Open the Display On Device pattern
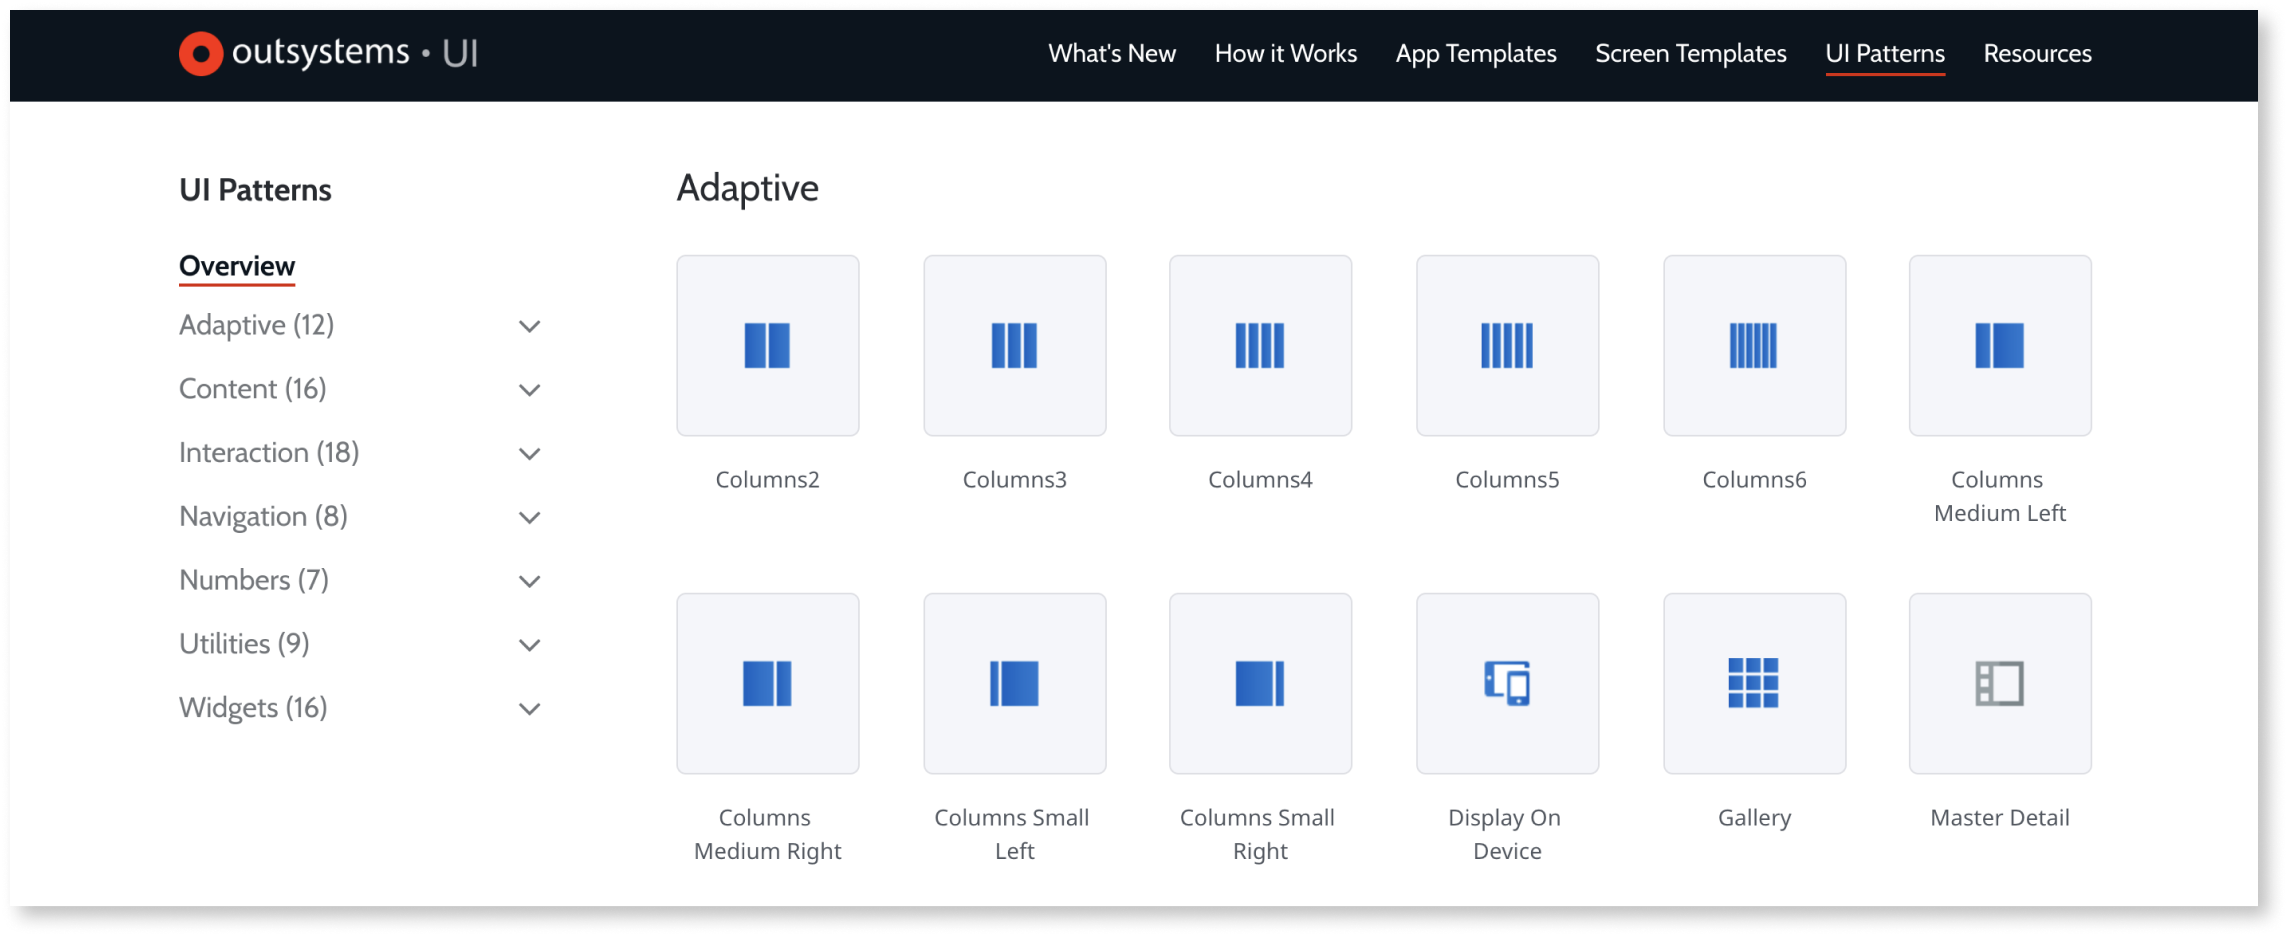Image resolution: width=2289 pixels, height=937 pixels. click(1507, 683)
